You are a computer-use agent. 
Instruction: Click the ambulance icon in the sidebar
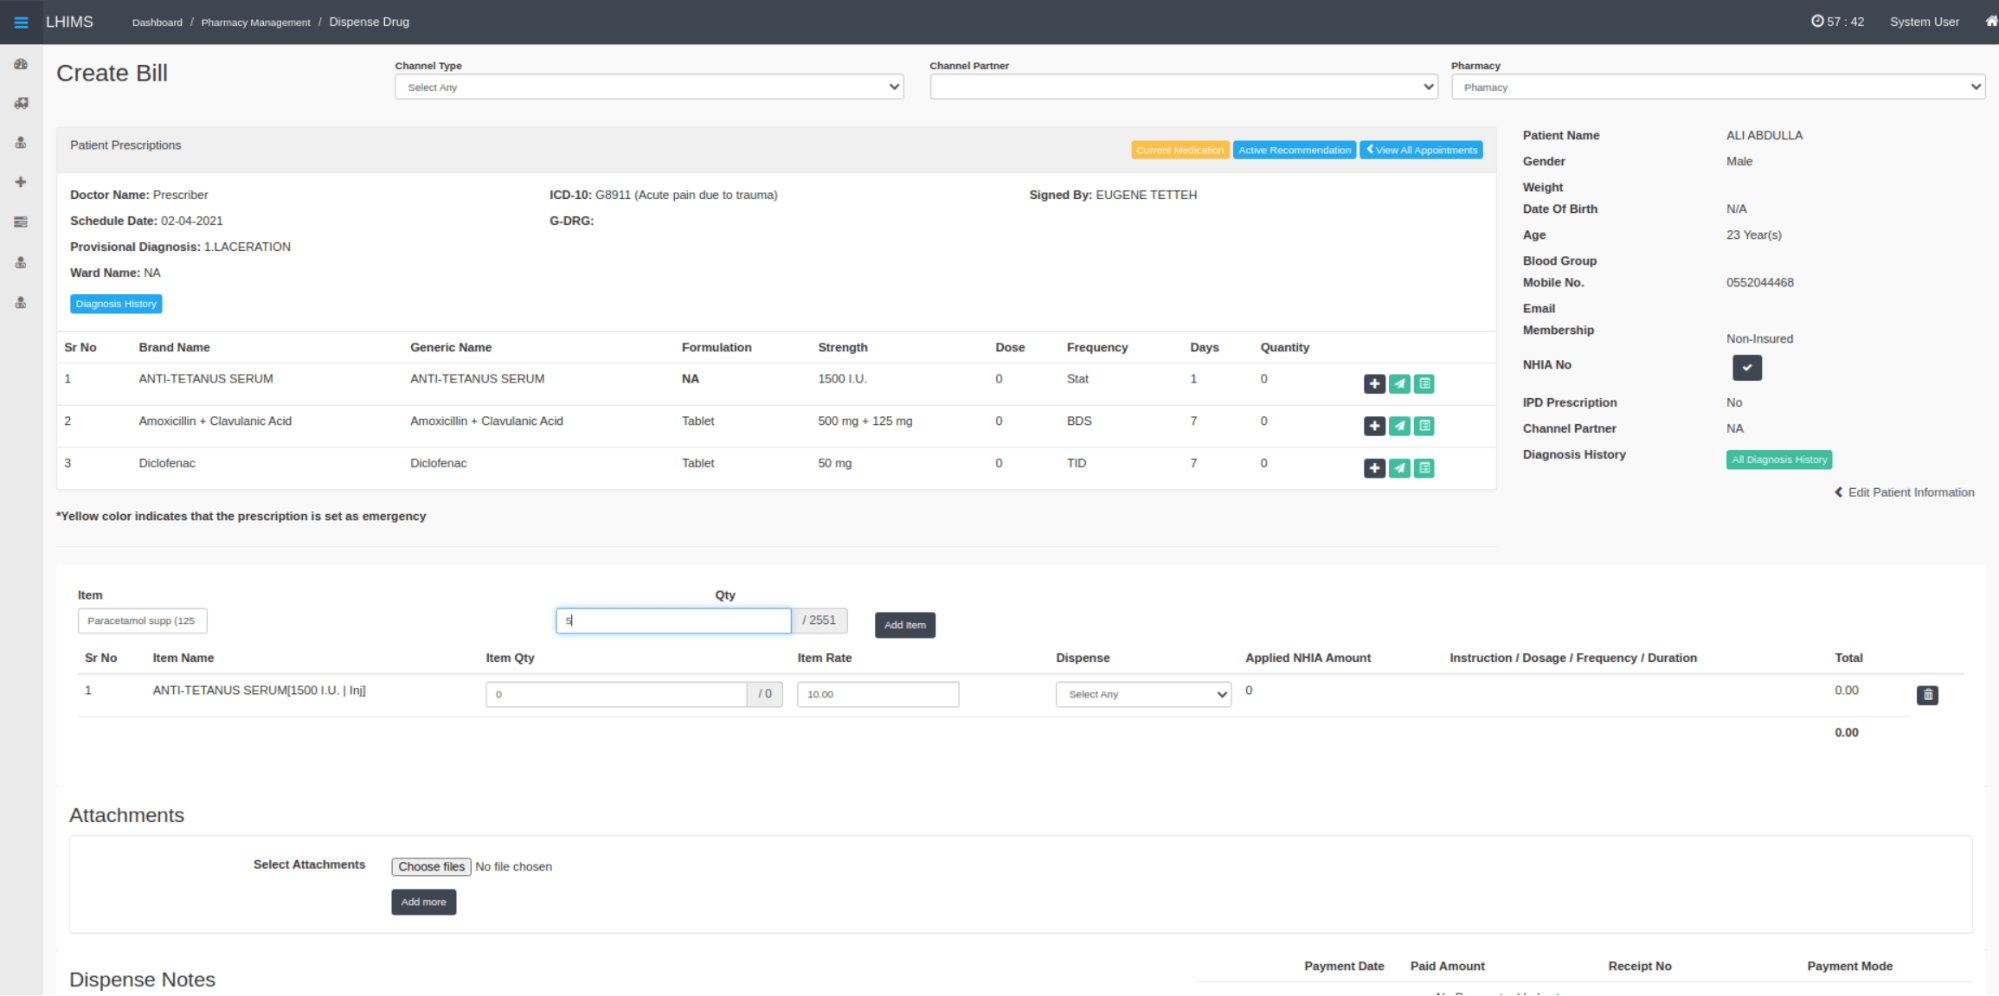pos(21,103)
